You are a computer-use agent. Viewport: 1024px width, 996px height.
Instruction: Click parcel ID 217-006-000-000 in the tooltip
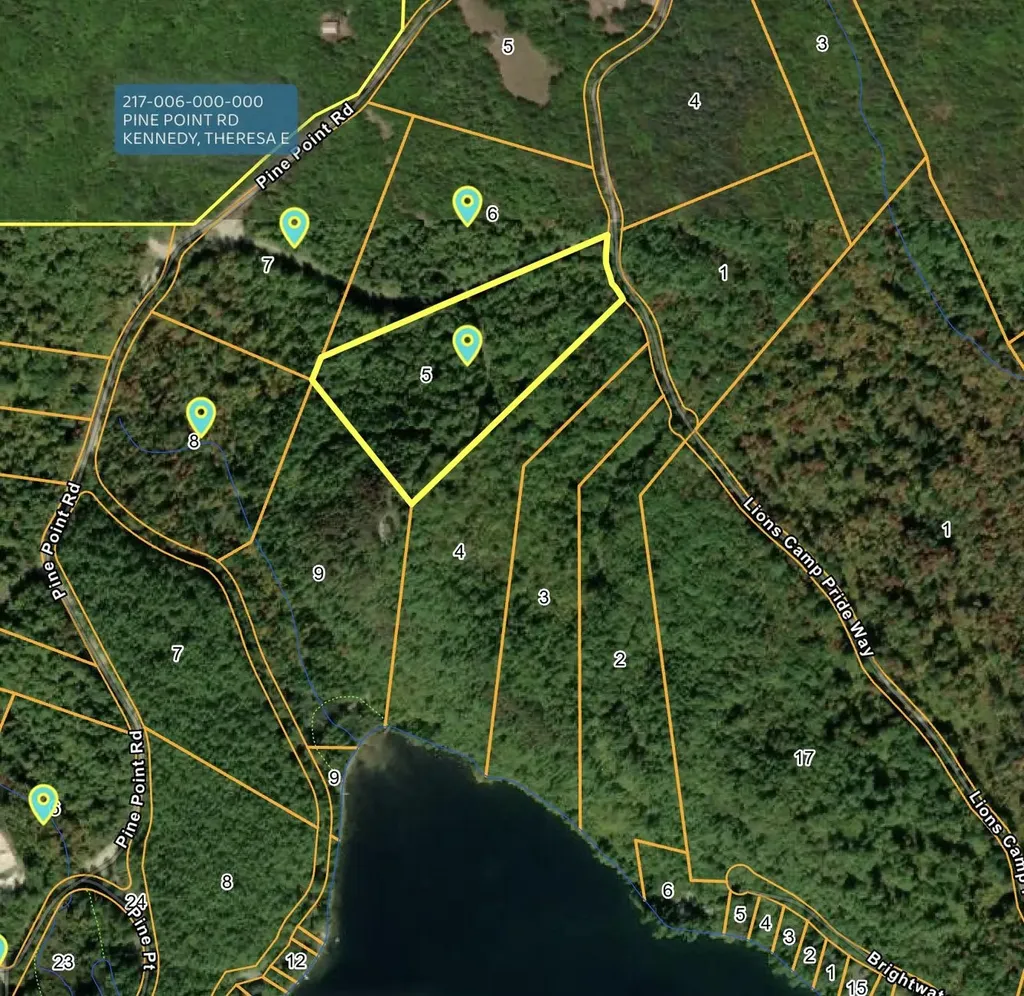tap(193, 101)
